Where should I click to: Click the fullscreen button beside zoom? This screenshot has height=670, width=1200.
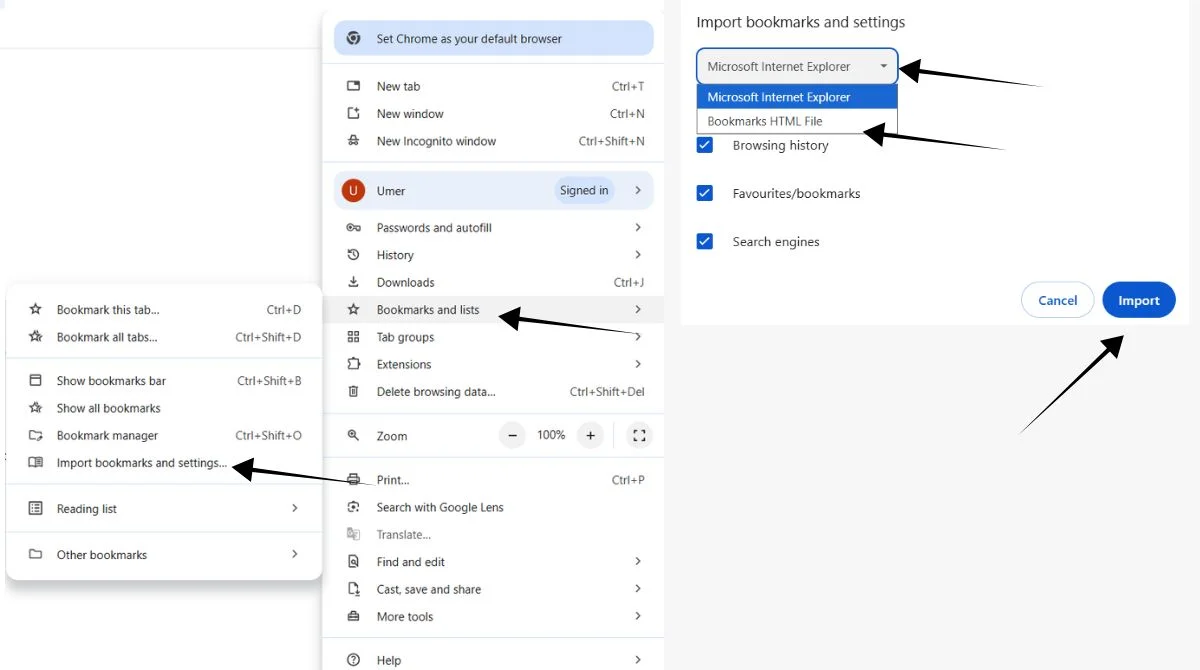point(640,435)
